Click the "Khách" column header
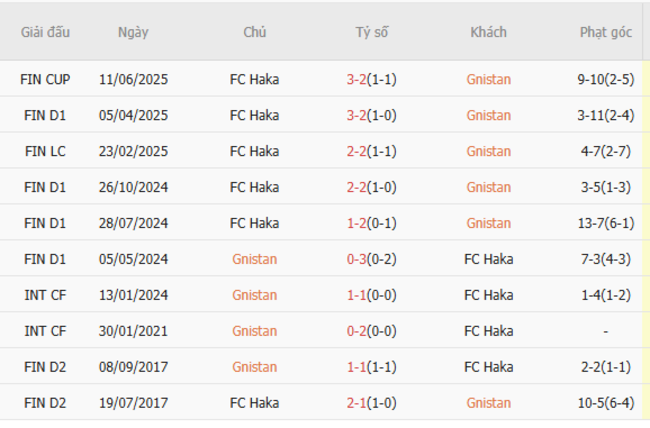Screen dimensions: 650x428 click(x=488, y=32)
